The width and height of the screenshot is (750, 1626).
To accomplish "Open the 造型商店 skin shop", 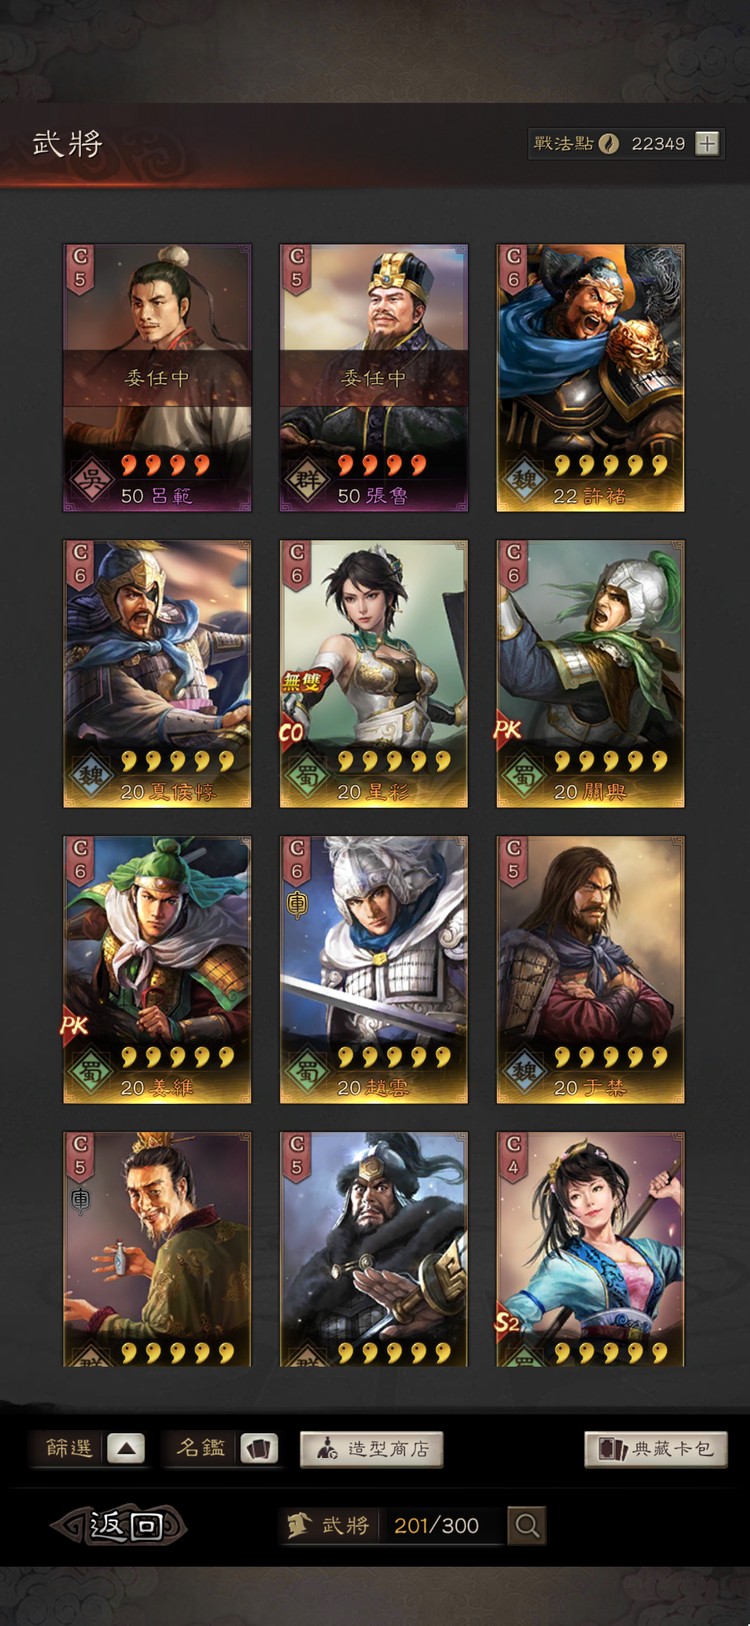I will pos(371,1448).
